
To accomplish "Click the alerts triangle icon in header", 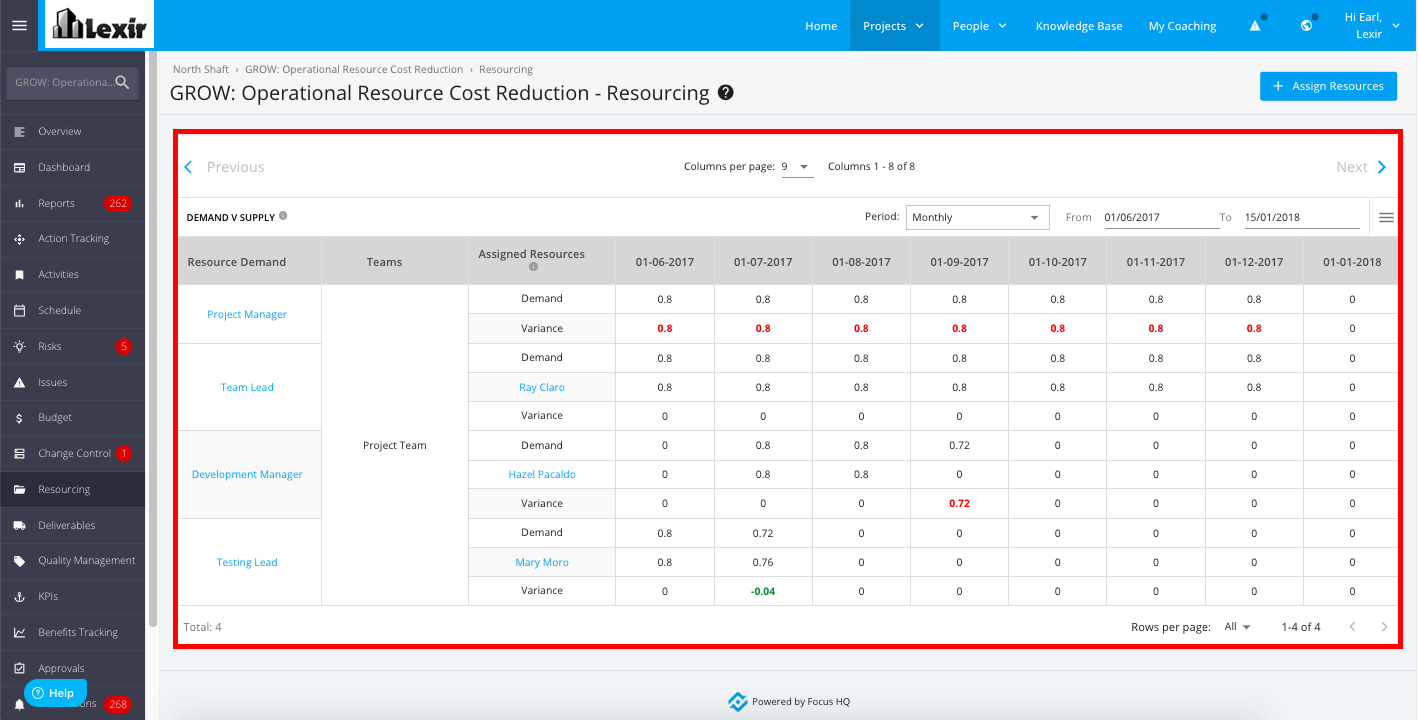I will 1255,26.
